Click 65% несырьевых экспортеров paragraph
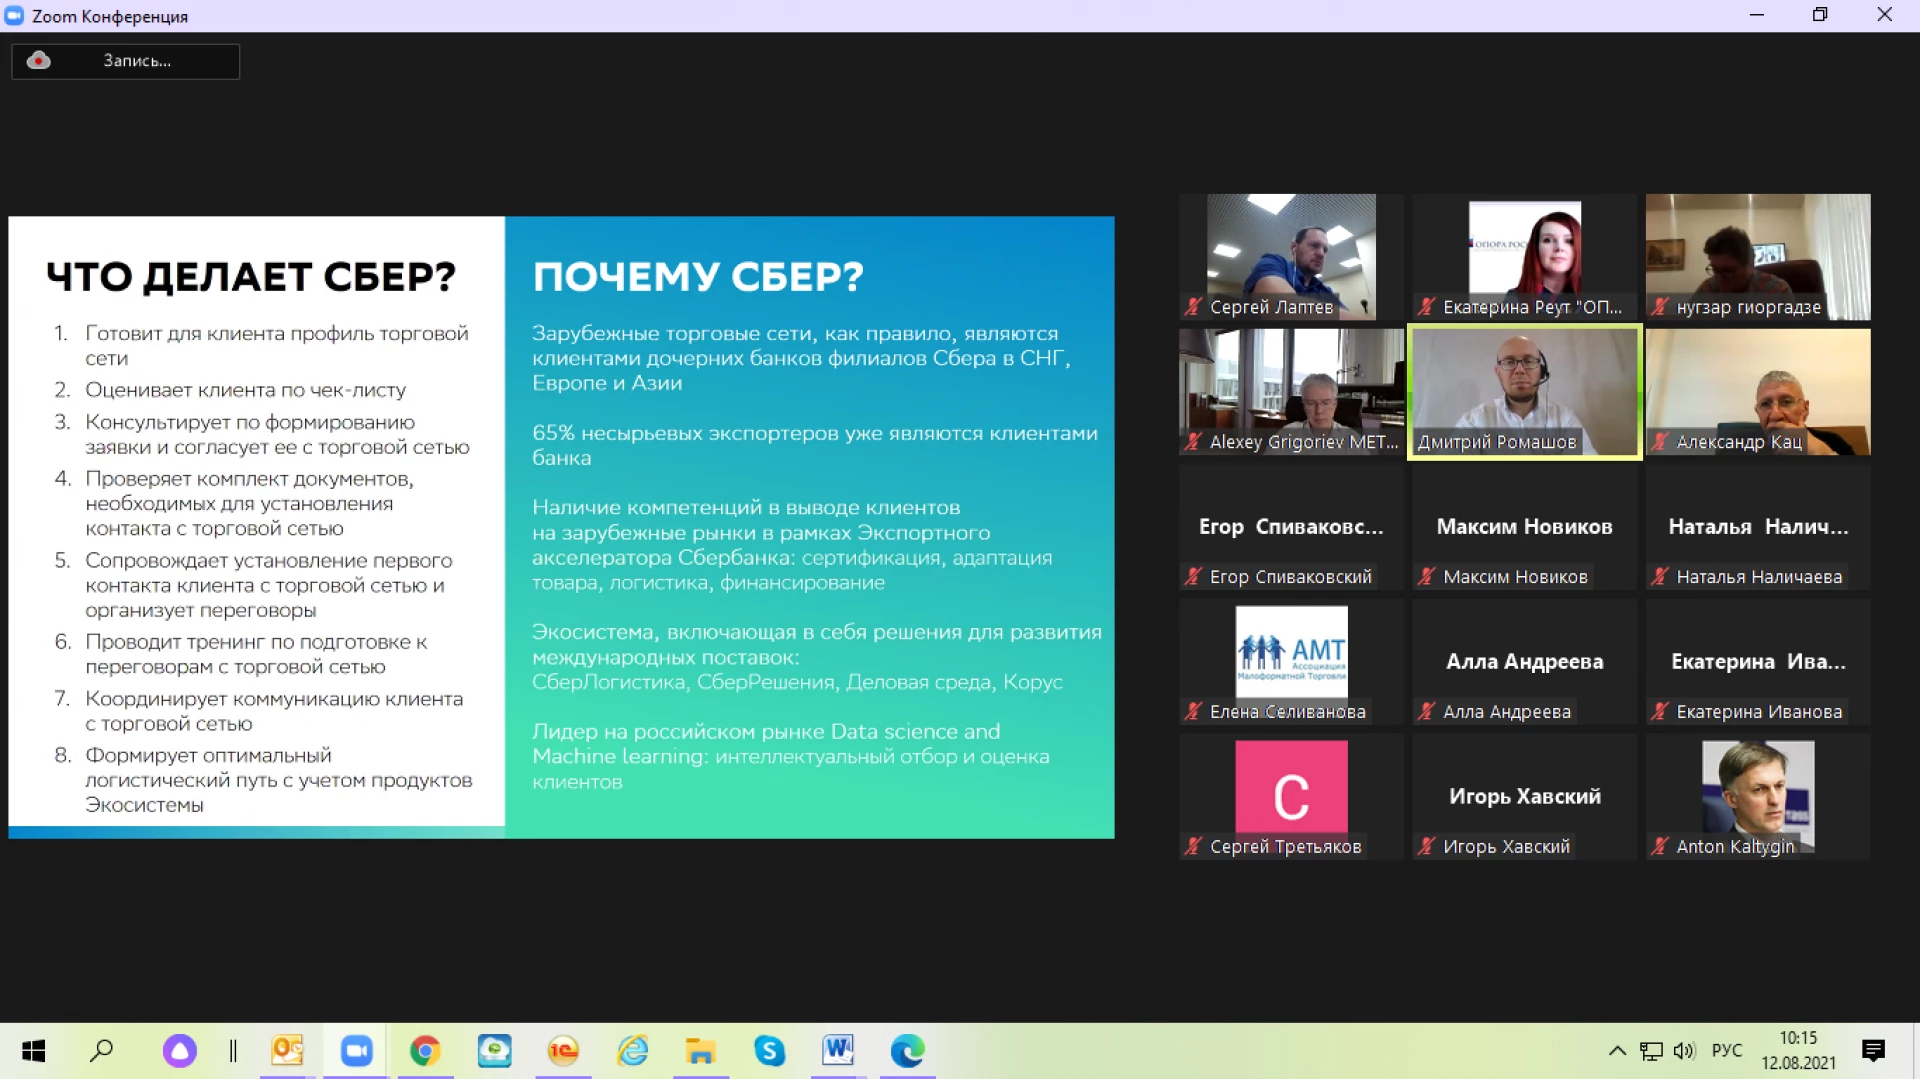The width and height of the screenshot is (1920, 1079). pos(814,446)
